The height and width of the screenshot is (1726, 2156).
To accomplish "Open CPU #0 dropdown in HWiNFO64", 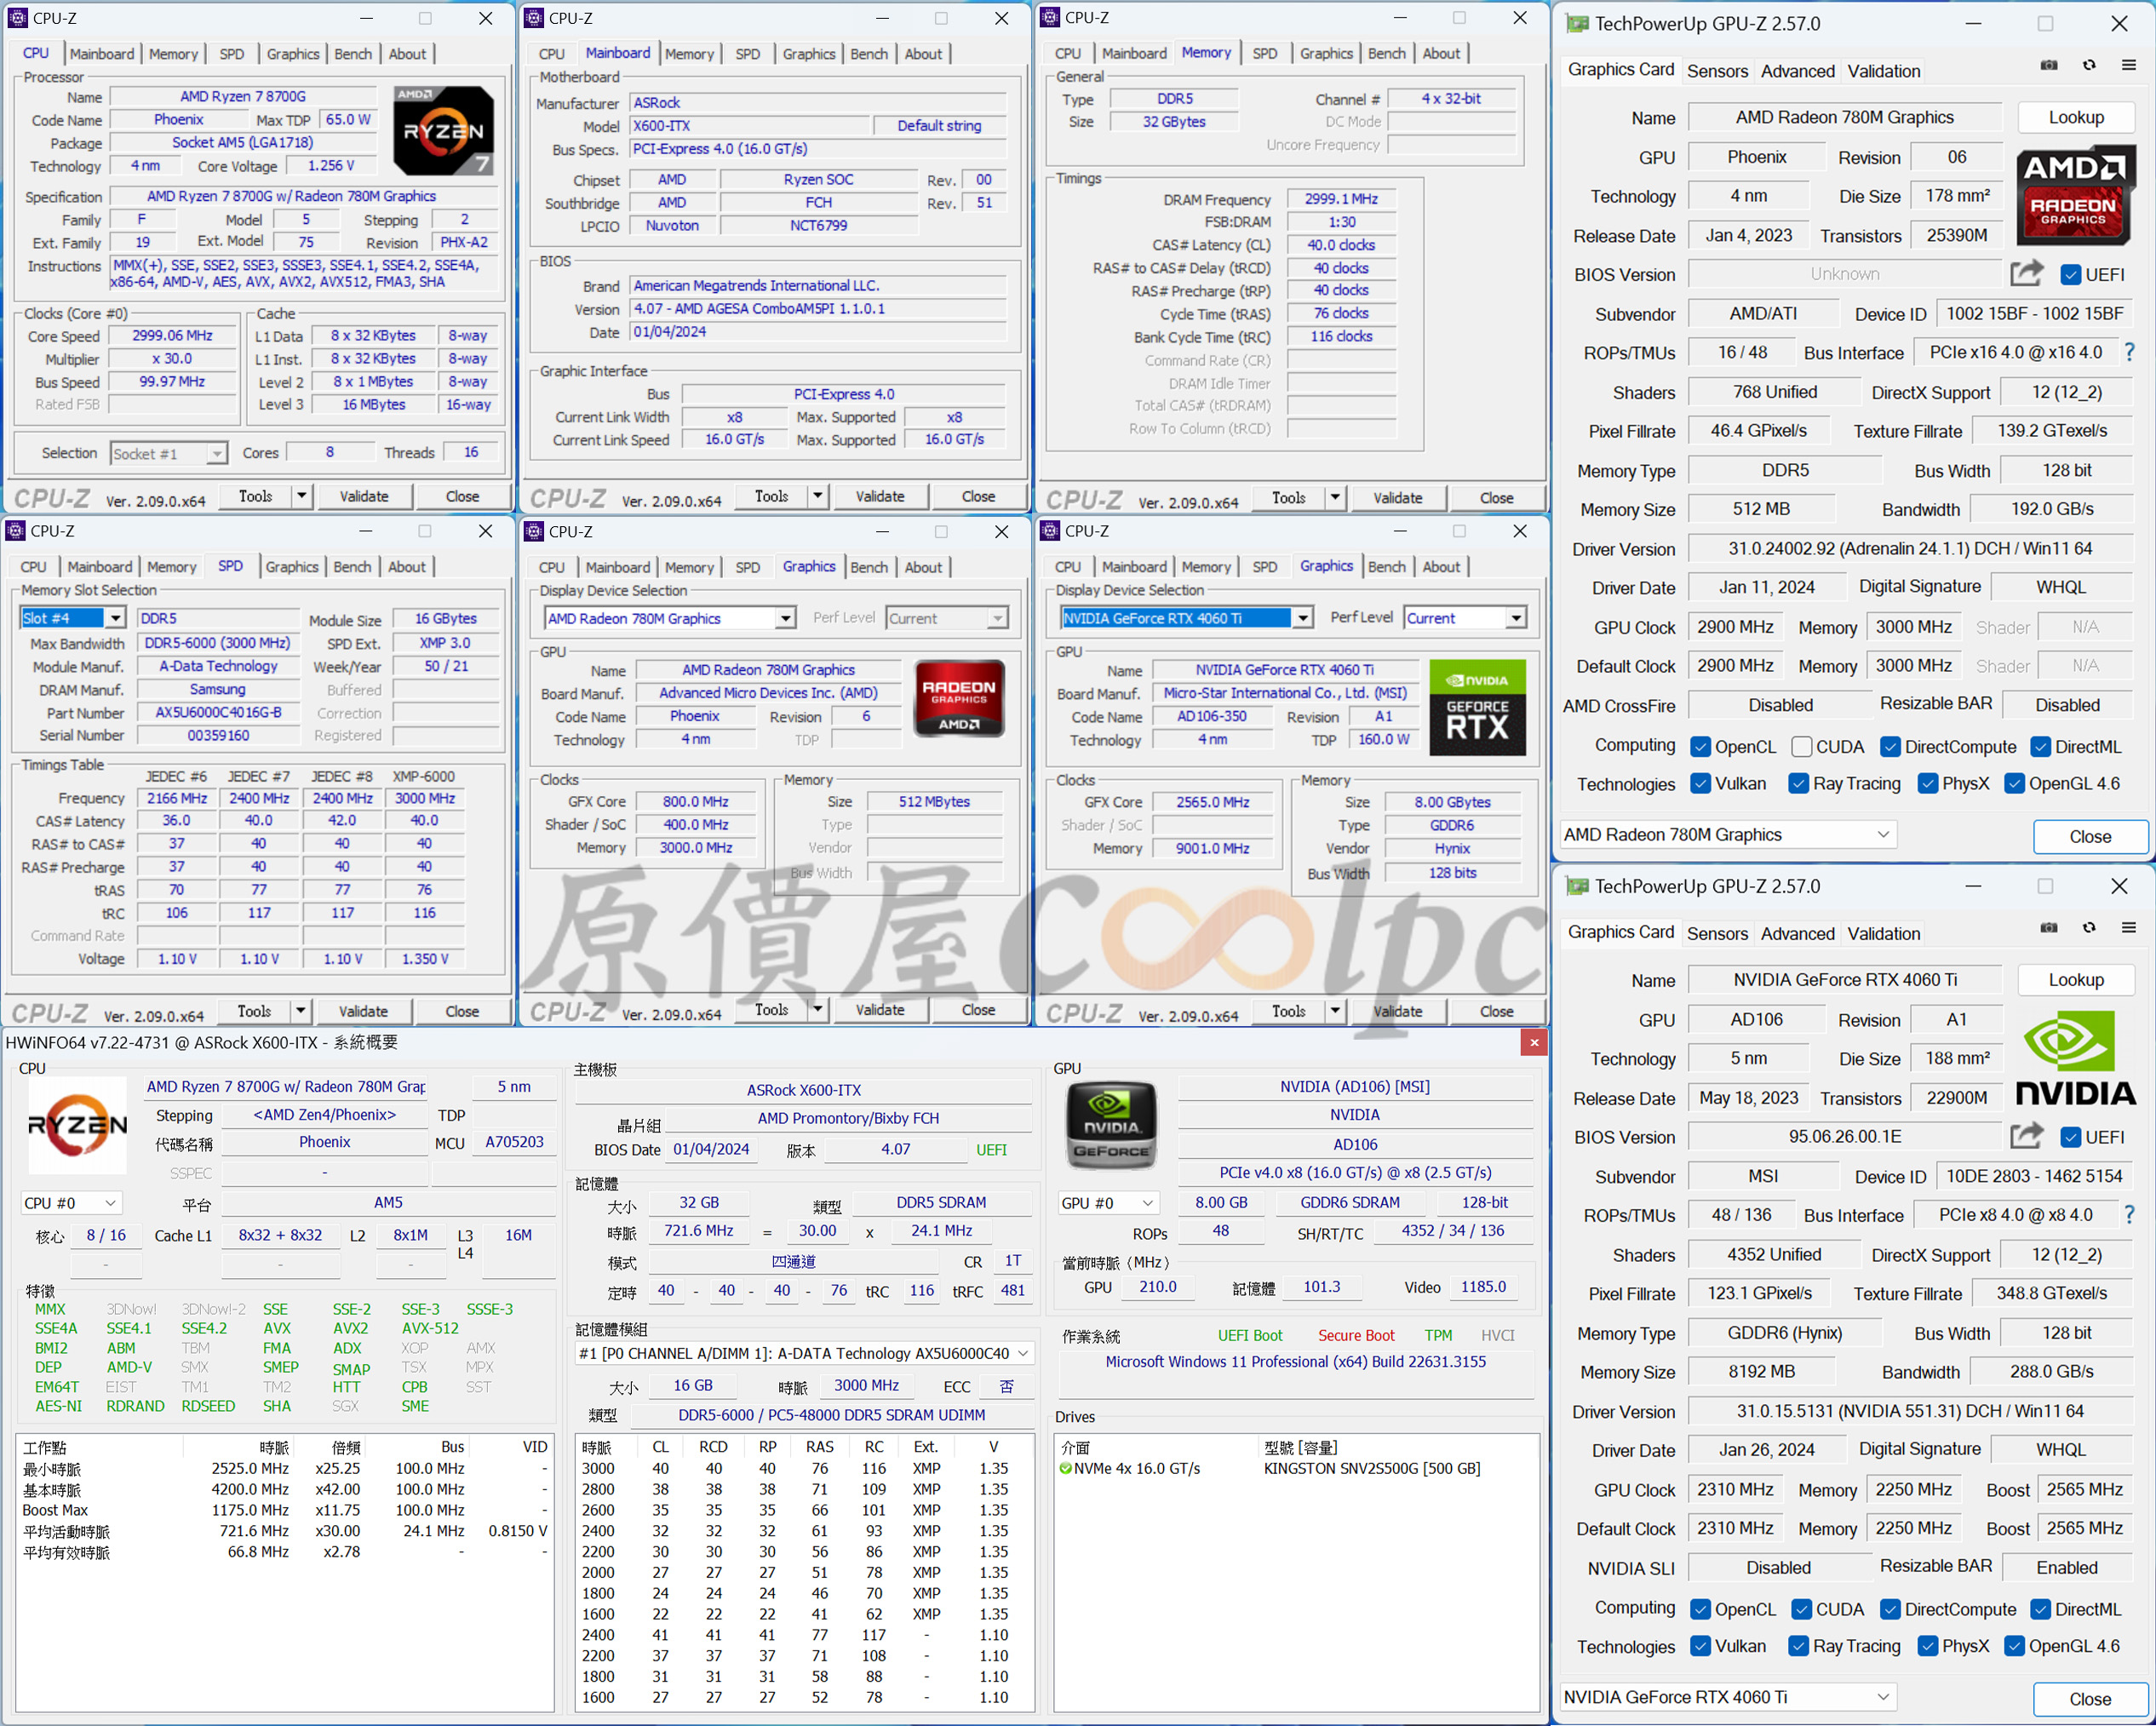I will click(x=72, y=1203).
